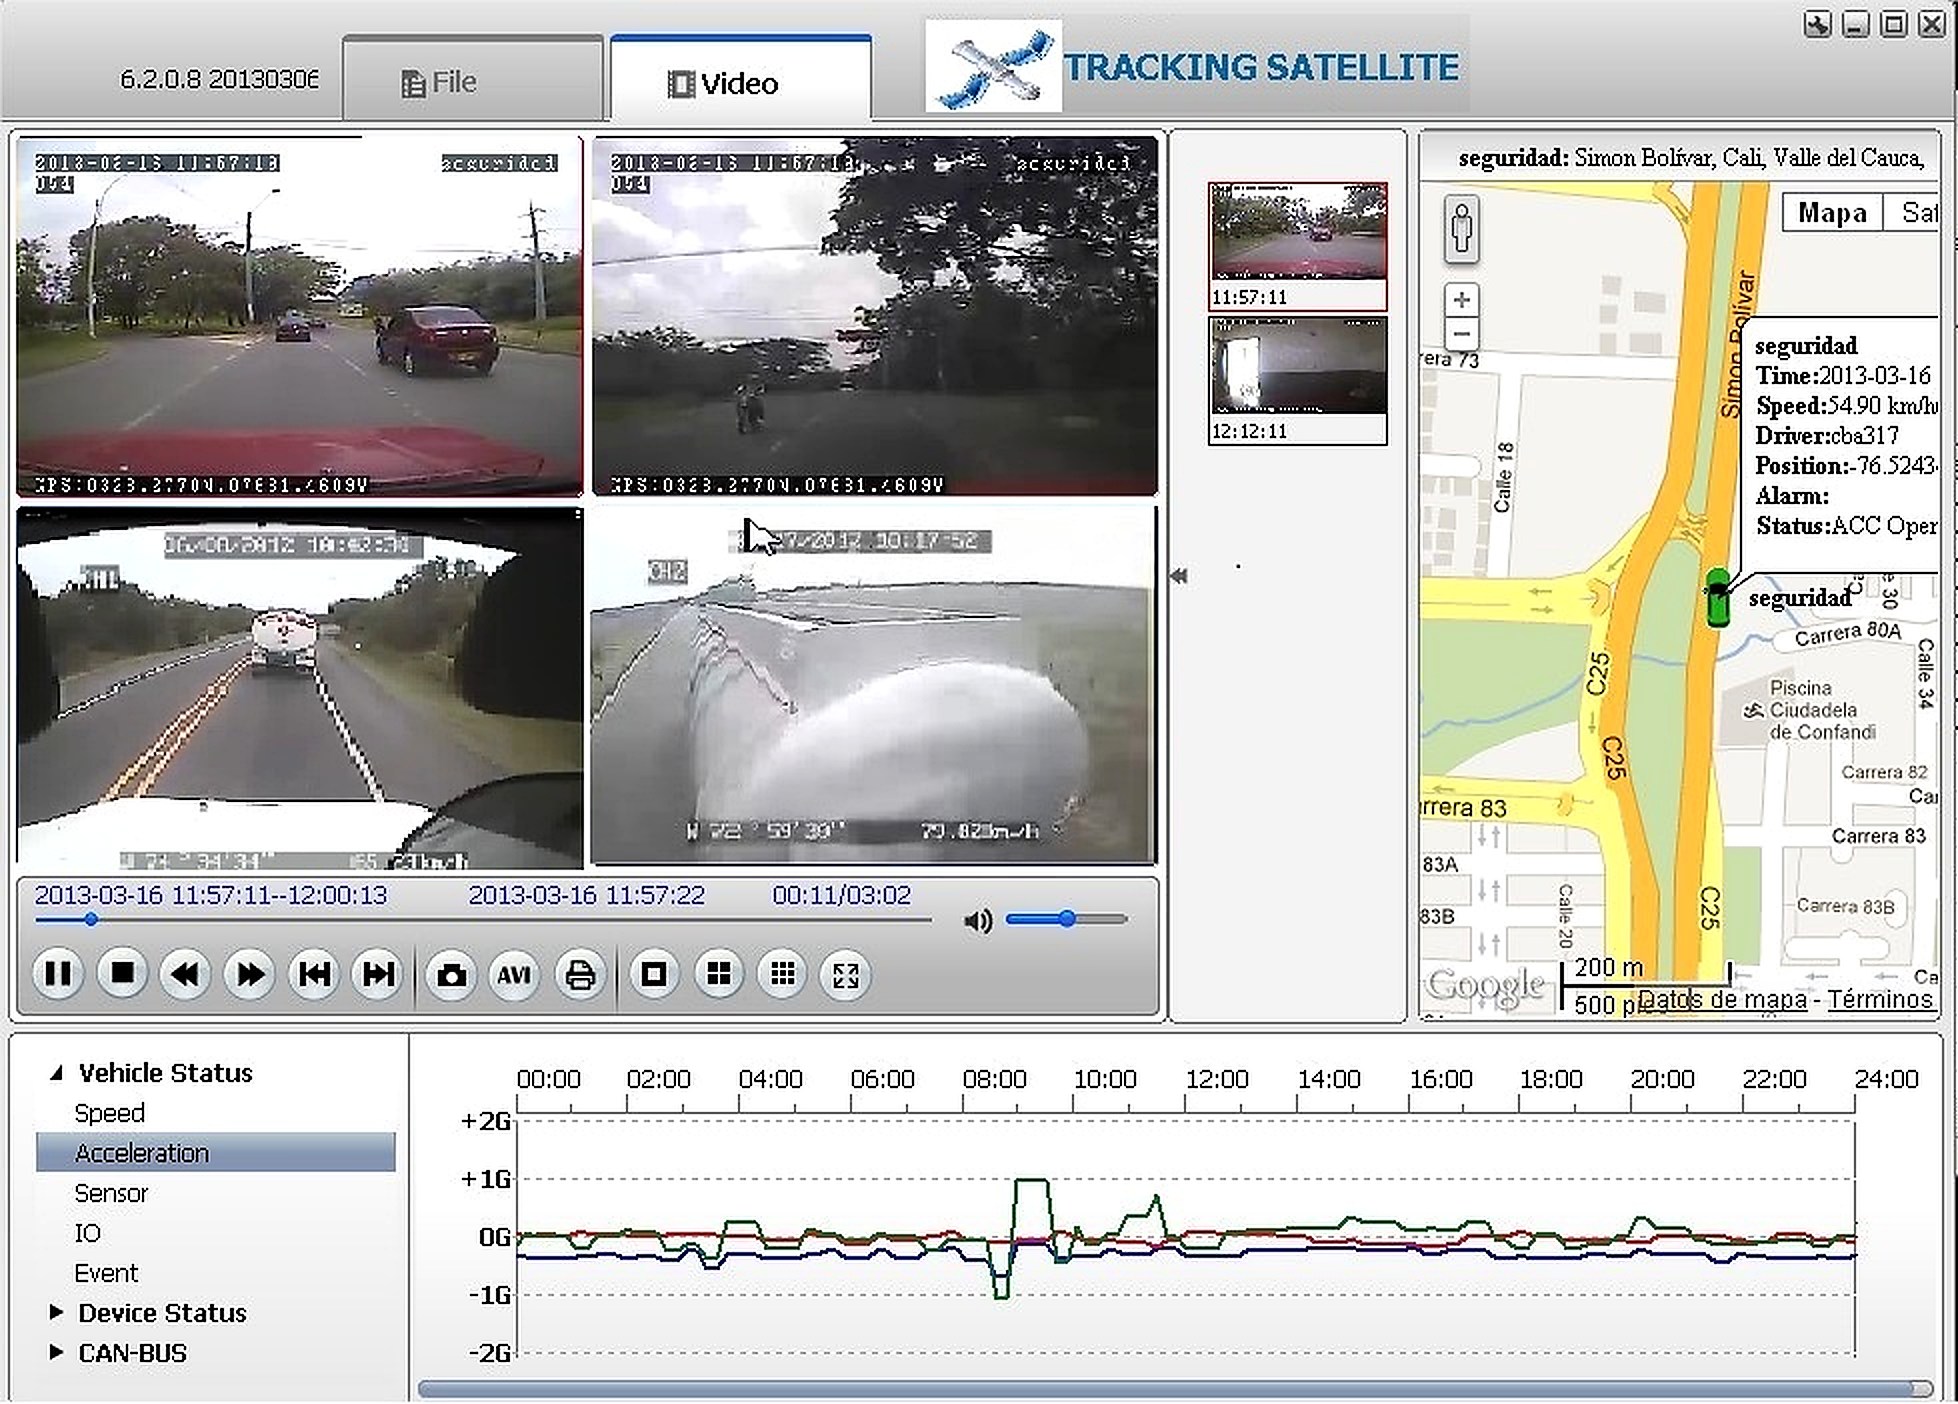Switch to single-view layout
Image resolution: width=1958 pixels, height=1404 pixels.
(654, 975)
